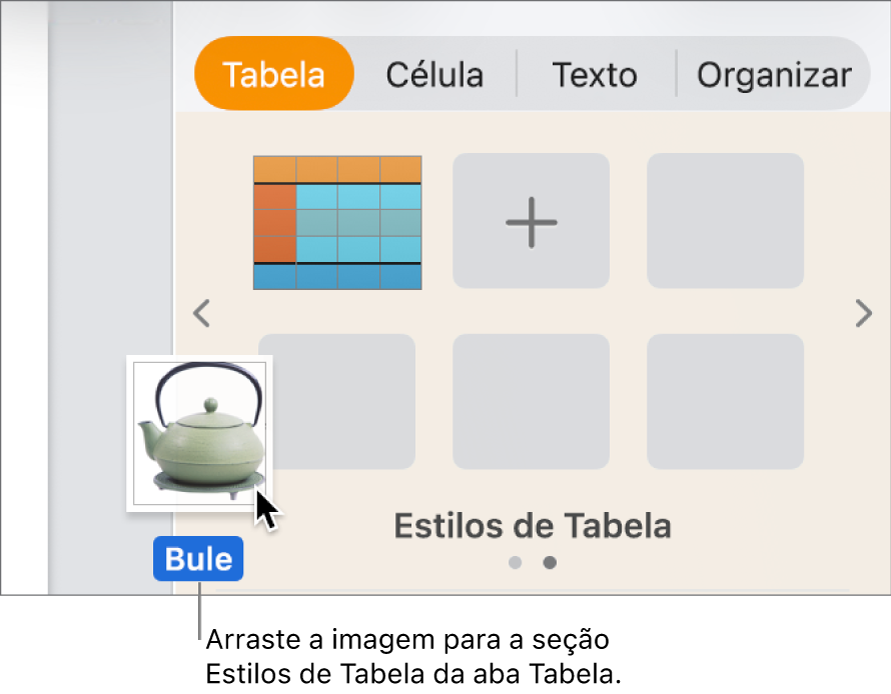Click the plus icon in the styles grid
The height and width of the screenshot is (694, 891).
pos(530,220)
